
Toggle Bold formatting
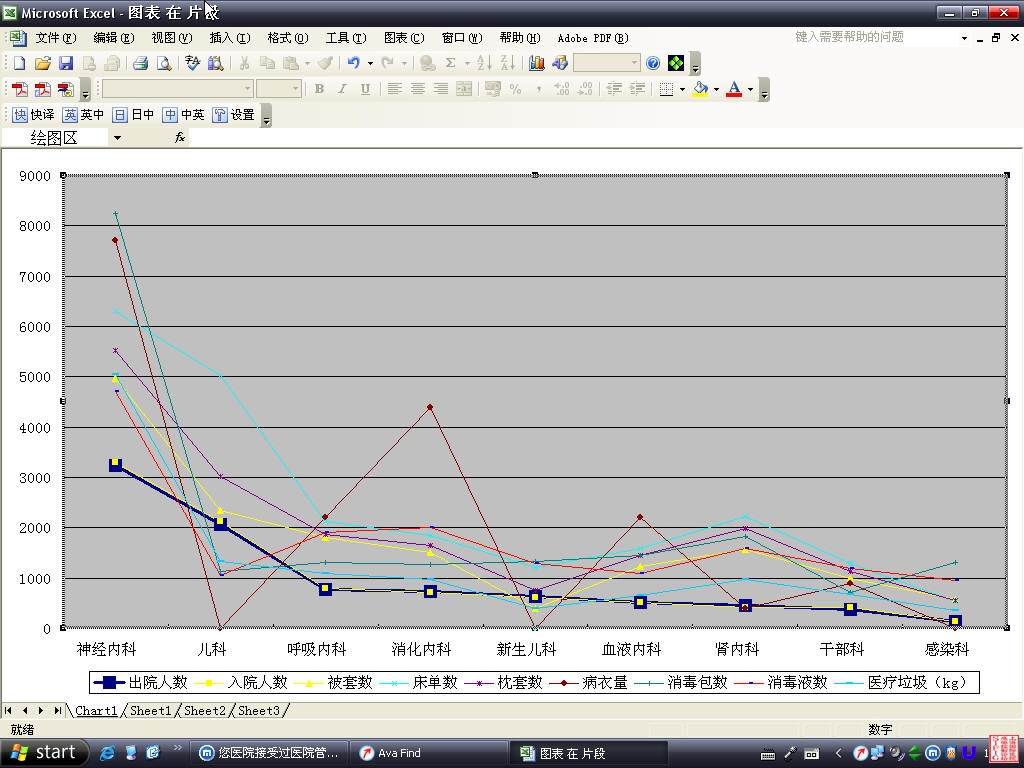319,89
